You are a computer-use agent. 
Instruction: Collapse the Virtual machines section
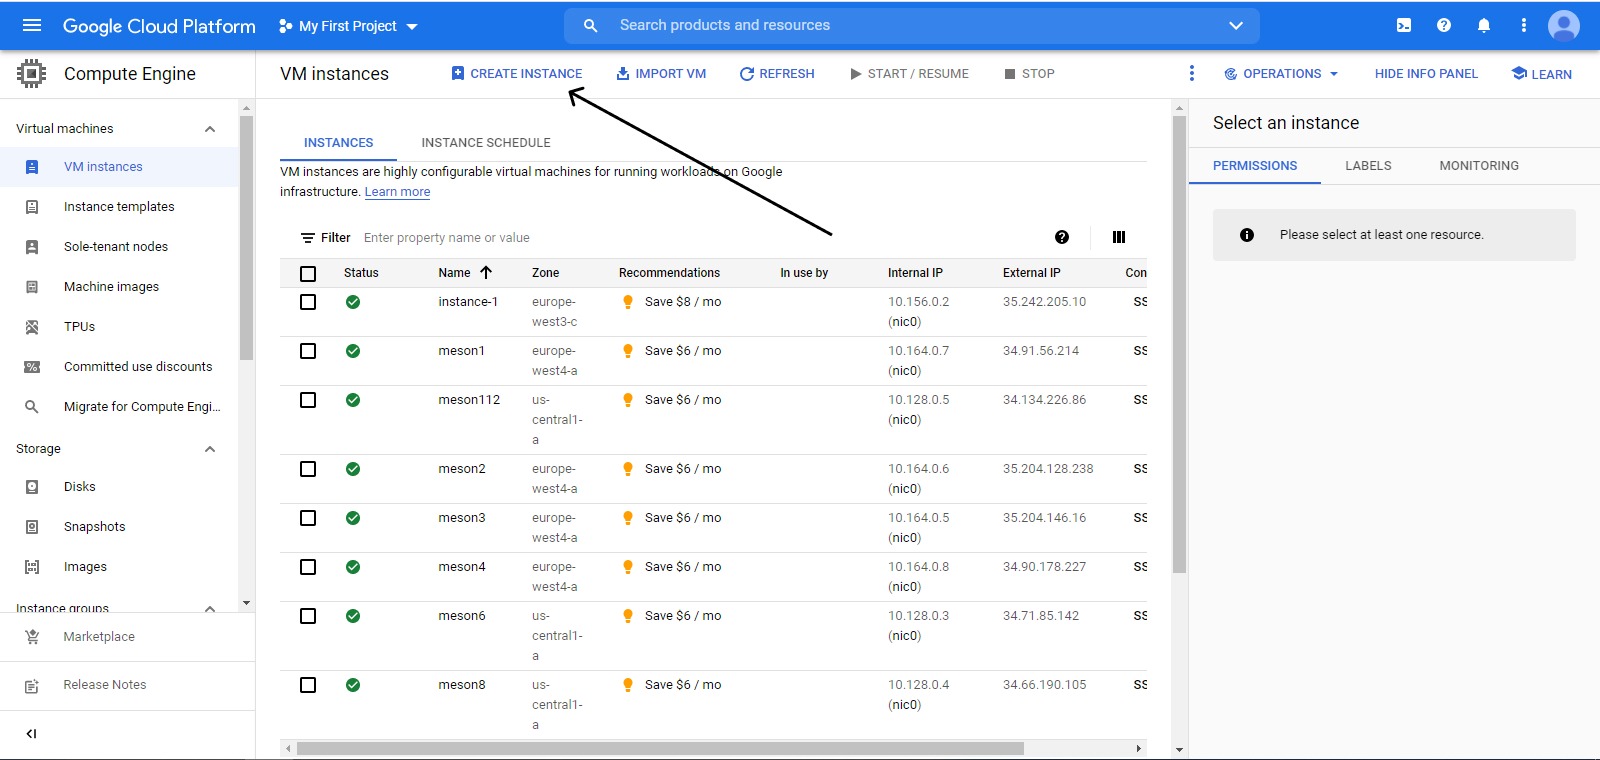click(x=210, y=129)
